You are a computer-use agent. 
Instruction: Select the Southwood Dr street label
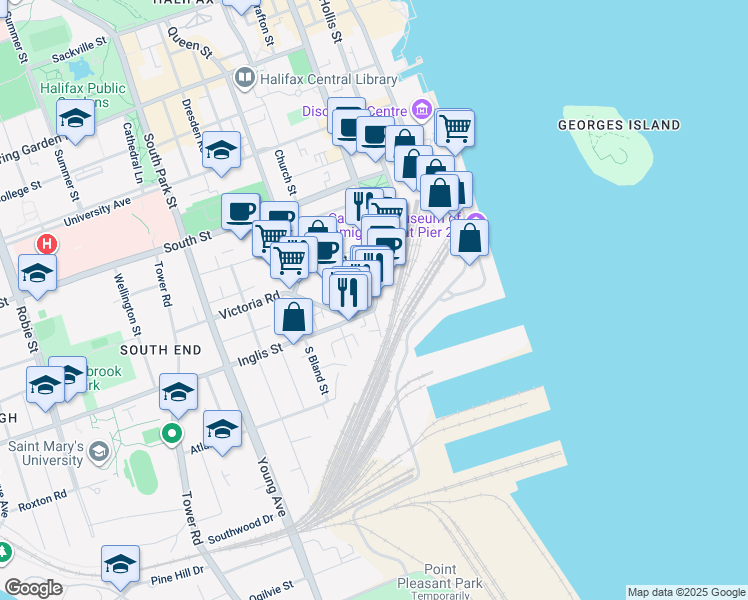click(x=241, y=528)
